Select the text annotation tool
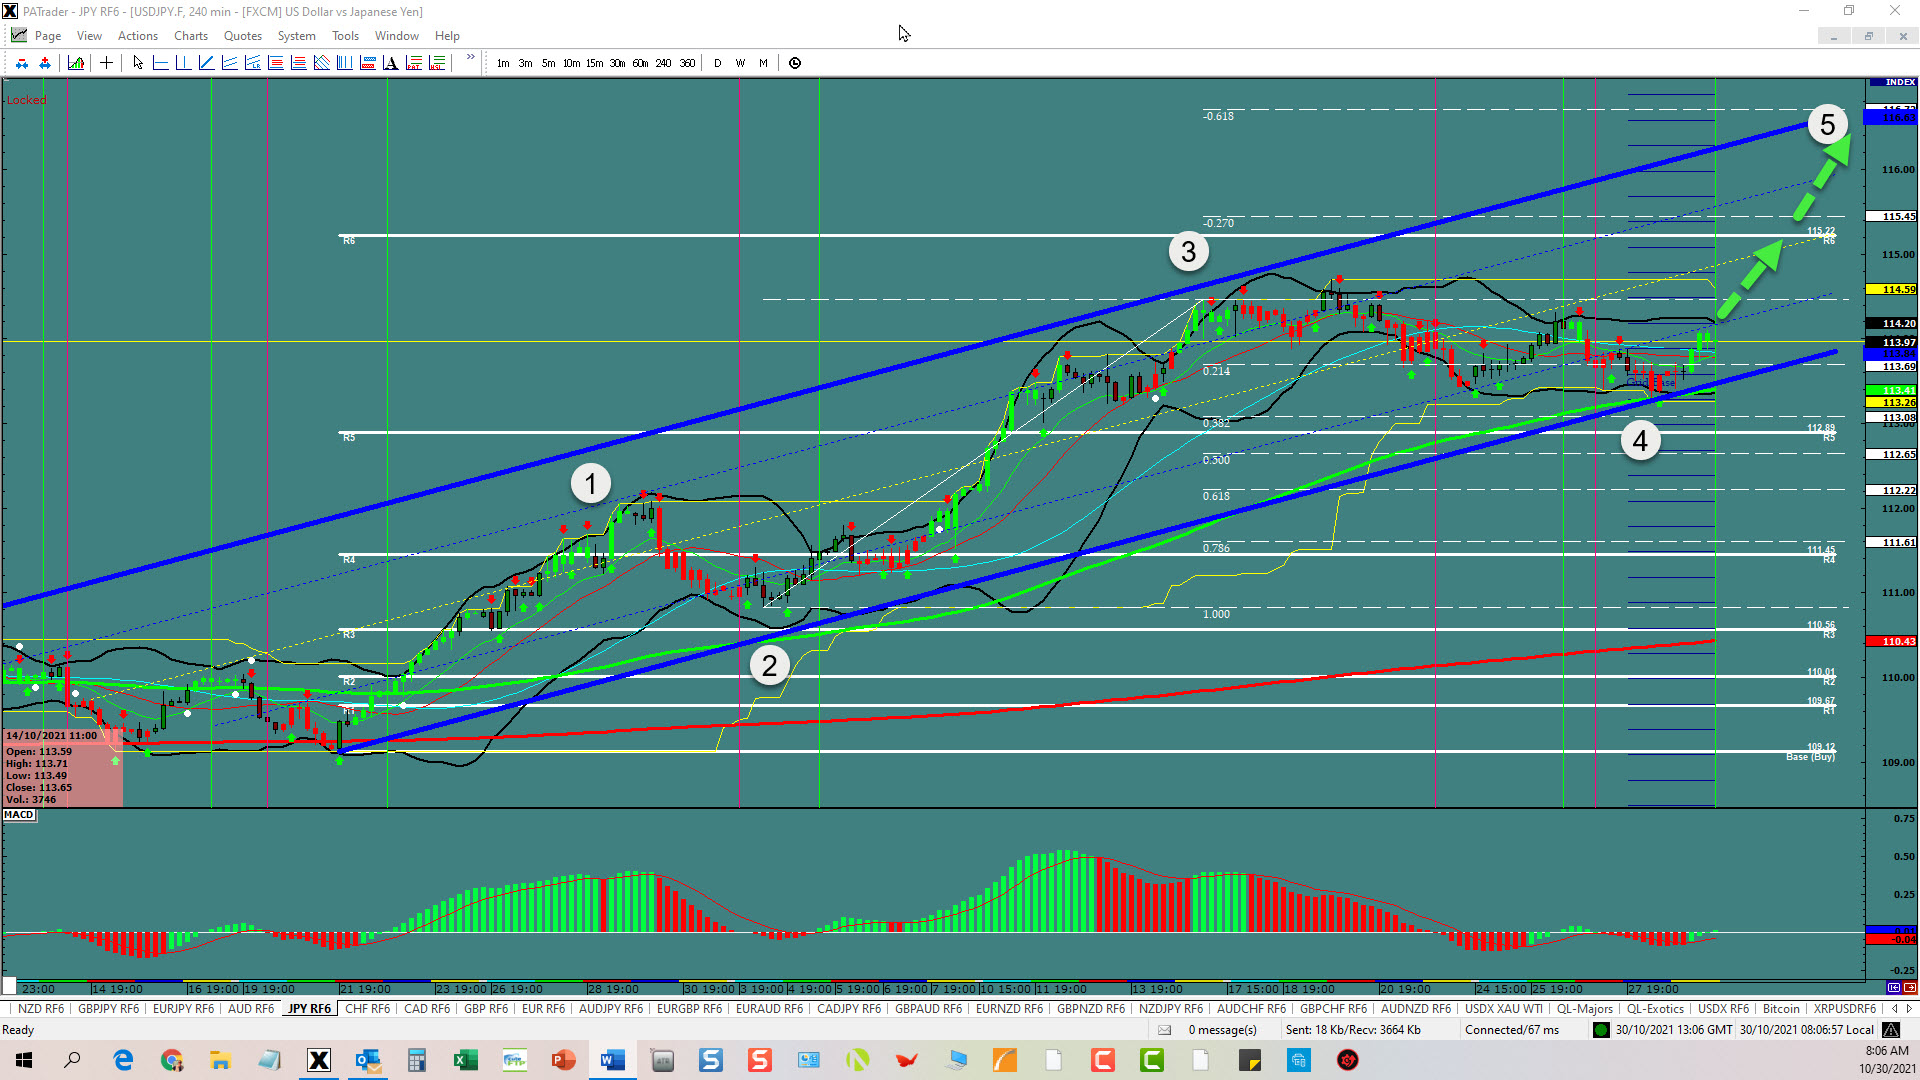This screenshot has height=1080, width=1920. (390, 63)
